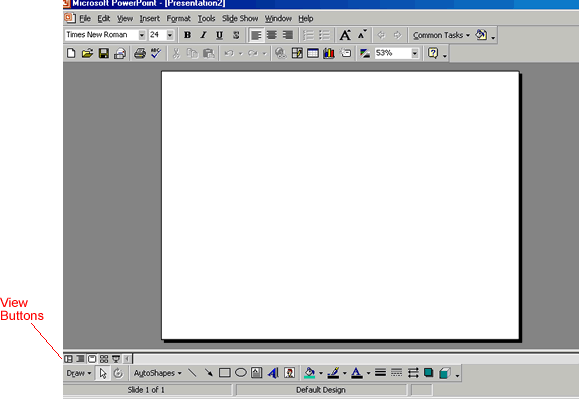
Task: Align text left
Action: click(x=256, y=35)
